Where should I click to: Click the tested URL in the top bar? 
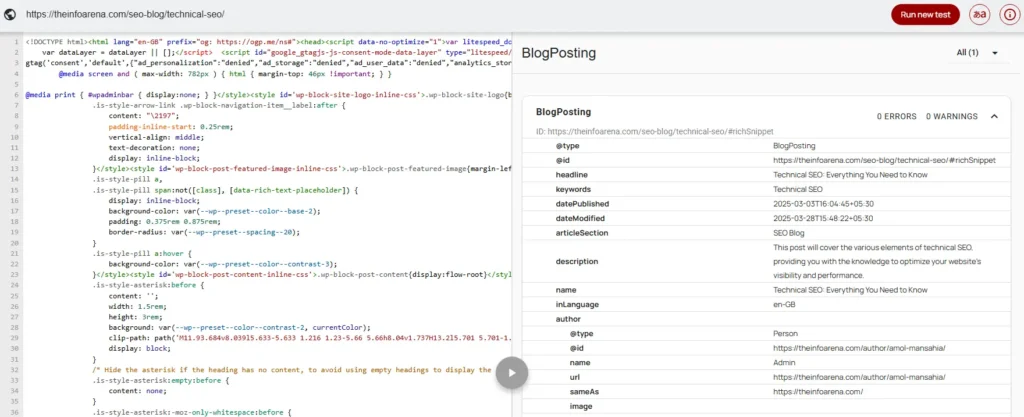(123, 14)
